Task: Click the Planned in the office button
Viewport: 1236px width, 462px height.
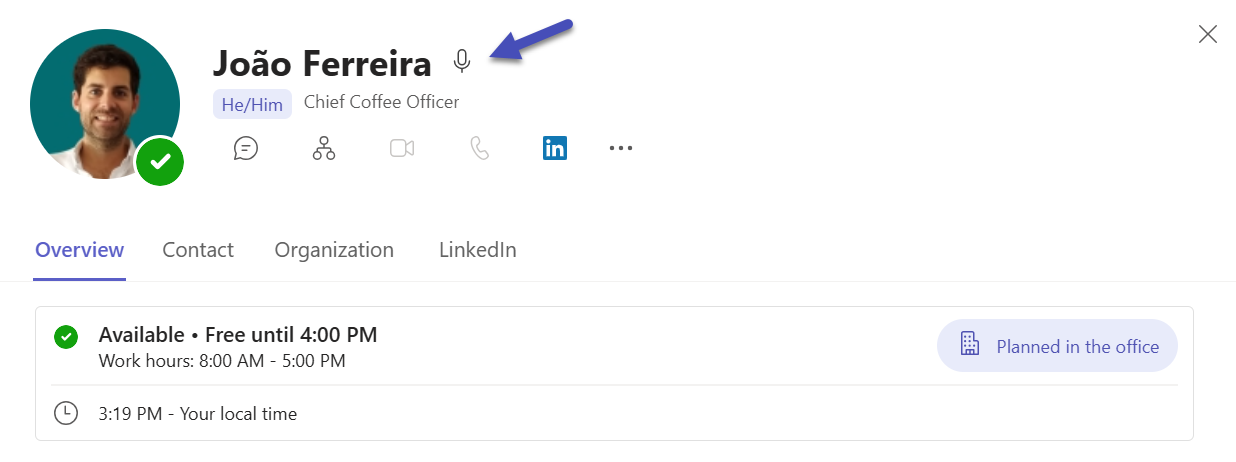Action: [x=1057, y=346]
